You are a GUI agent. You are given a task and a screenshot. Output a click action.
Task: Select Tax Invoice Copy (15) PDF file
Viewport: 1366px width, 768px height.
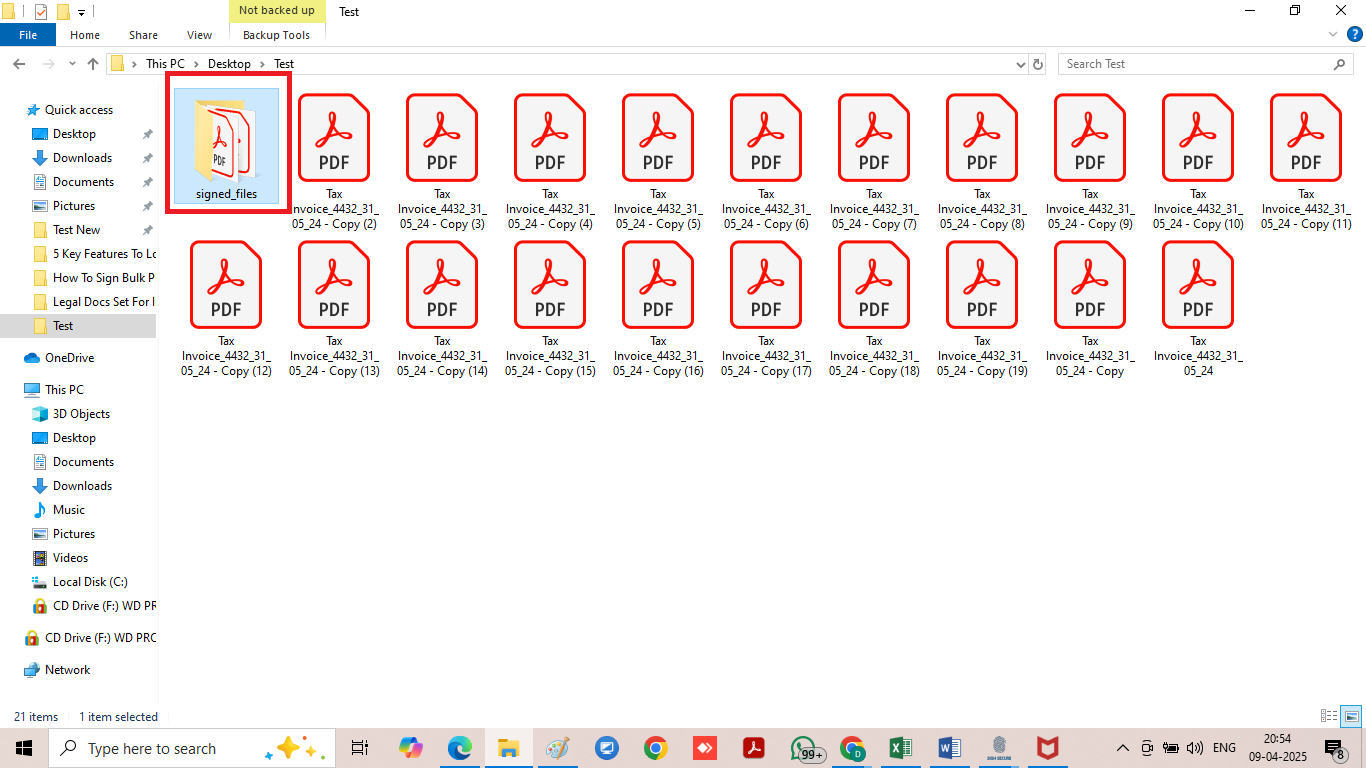550,309
